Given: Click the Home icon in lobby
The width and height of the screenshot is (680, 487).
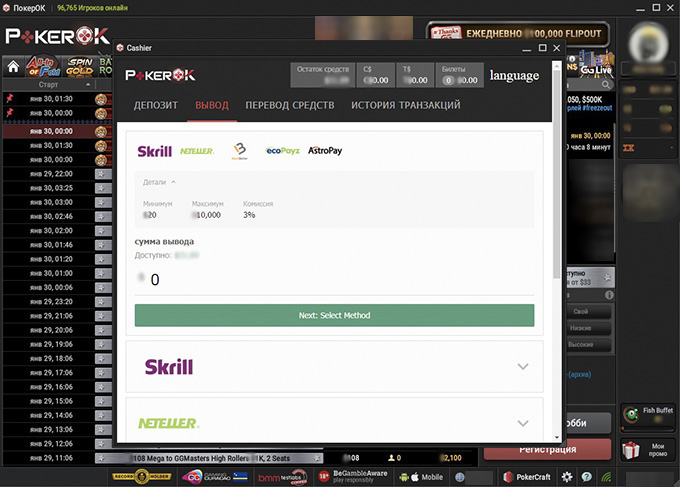Looking at the screenshot, I should 13,68.
